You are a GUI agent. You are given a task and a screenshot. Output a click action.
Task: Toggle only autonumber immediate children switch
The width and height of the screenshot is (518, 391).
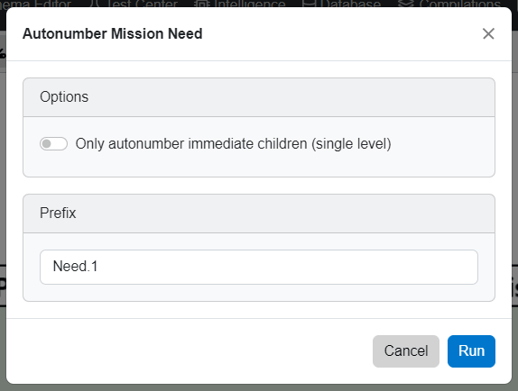[54, 144]
